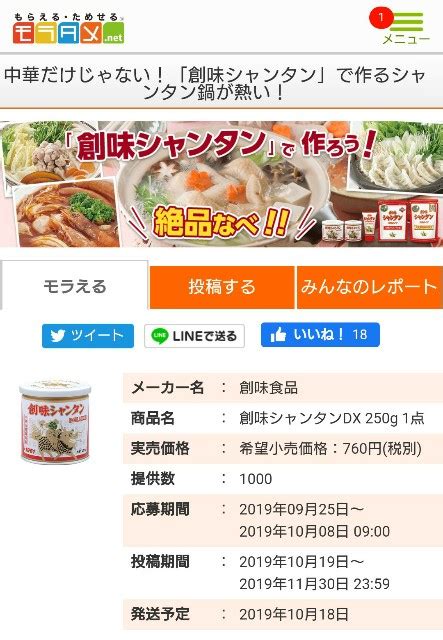
Task: Click the Facebook thumbs-up icon
Action: point(278,335)
